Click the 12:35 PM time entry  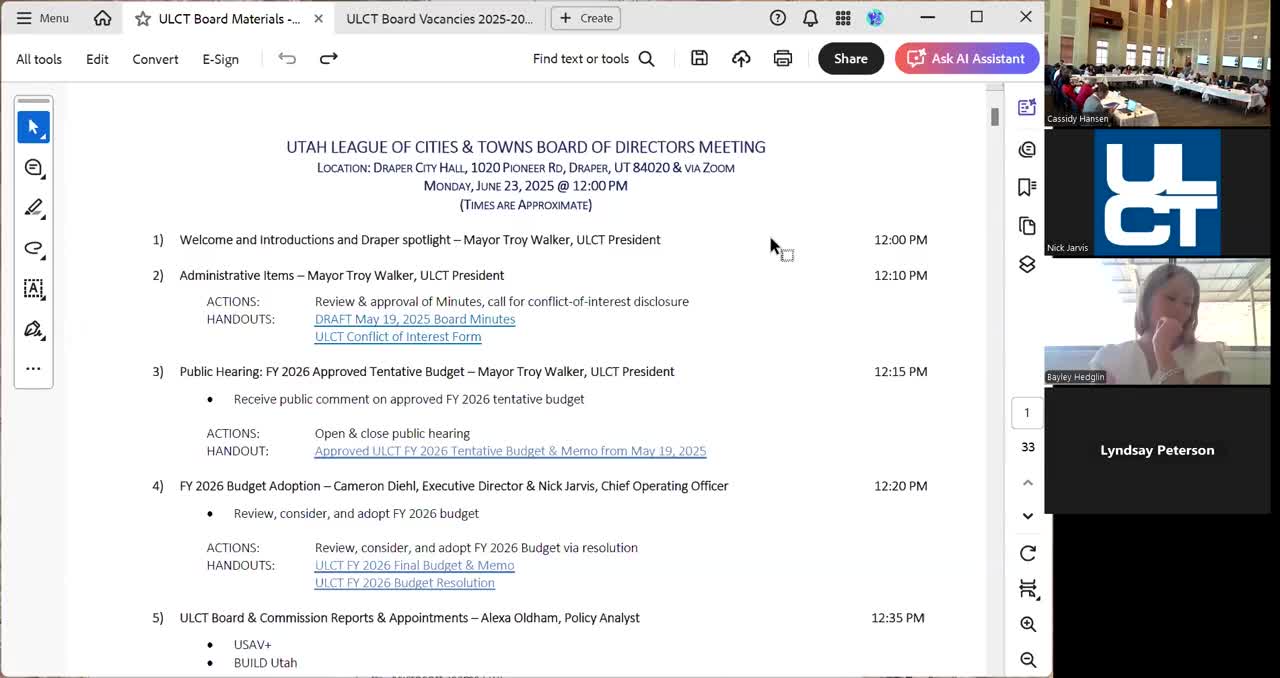click(x=898, y=618)
